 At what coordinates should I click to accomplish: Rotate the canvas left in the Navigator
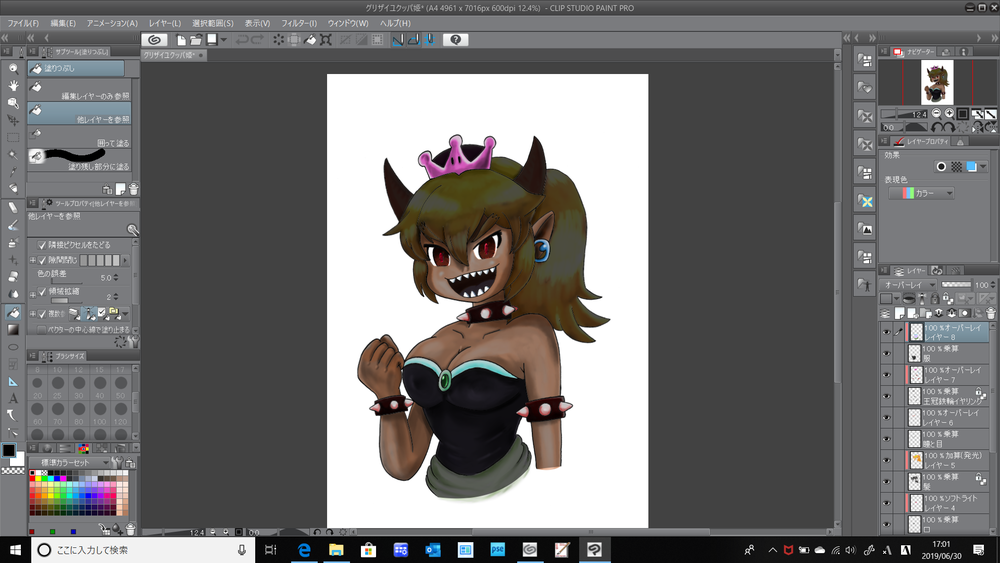[x=938, y=127]
